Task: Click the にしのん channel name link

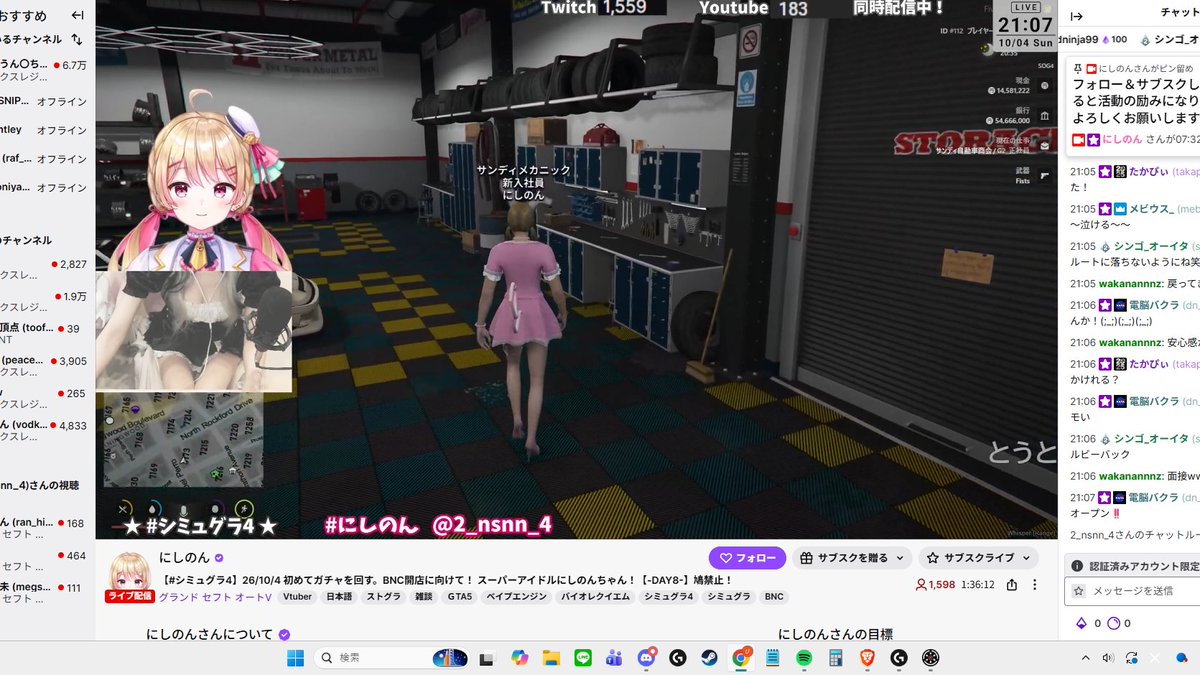Action: pos(184,558)
